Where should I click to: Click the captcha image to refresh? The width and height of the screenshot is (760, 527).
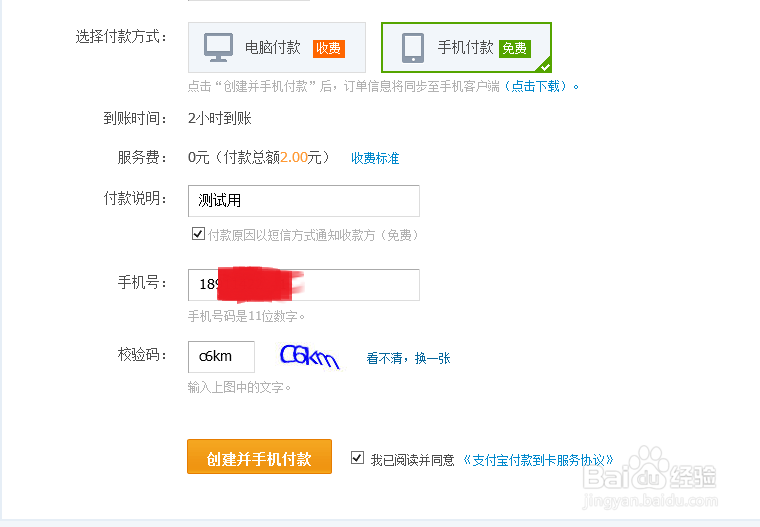pyautogui.click(x=310, y=357)
